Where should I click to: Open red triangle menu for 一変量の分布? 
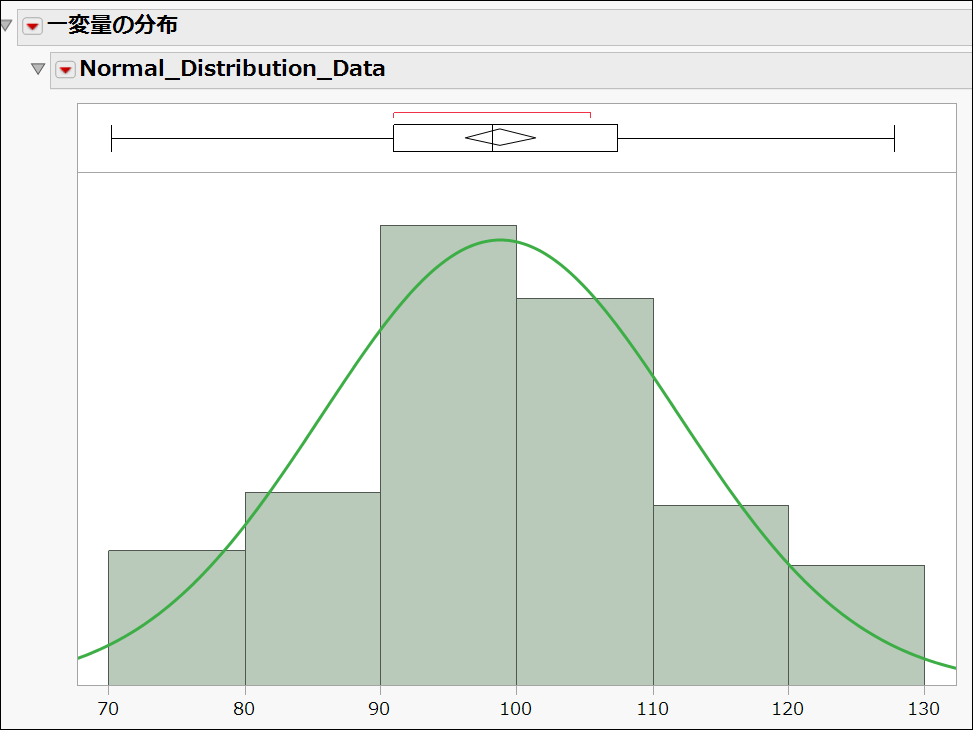[x=32, y=26]
